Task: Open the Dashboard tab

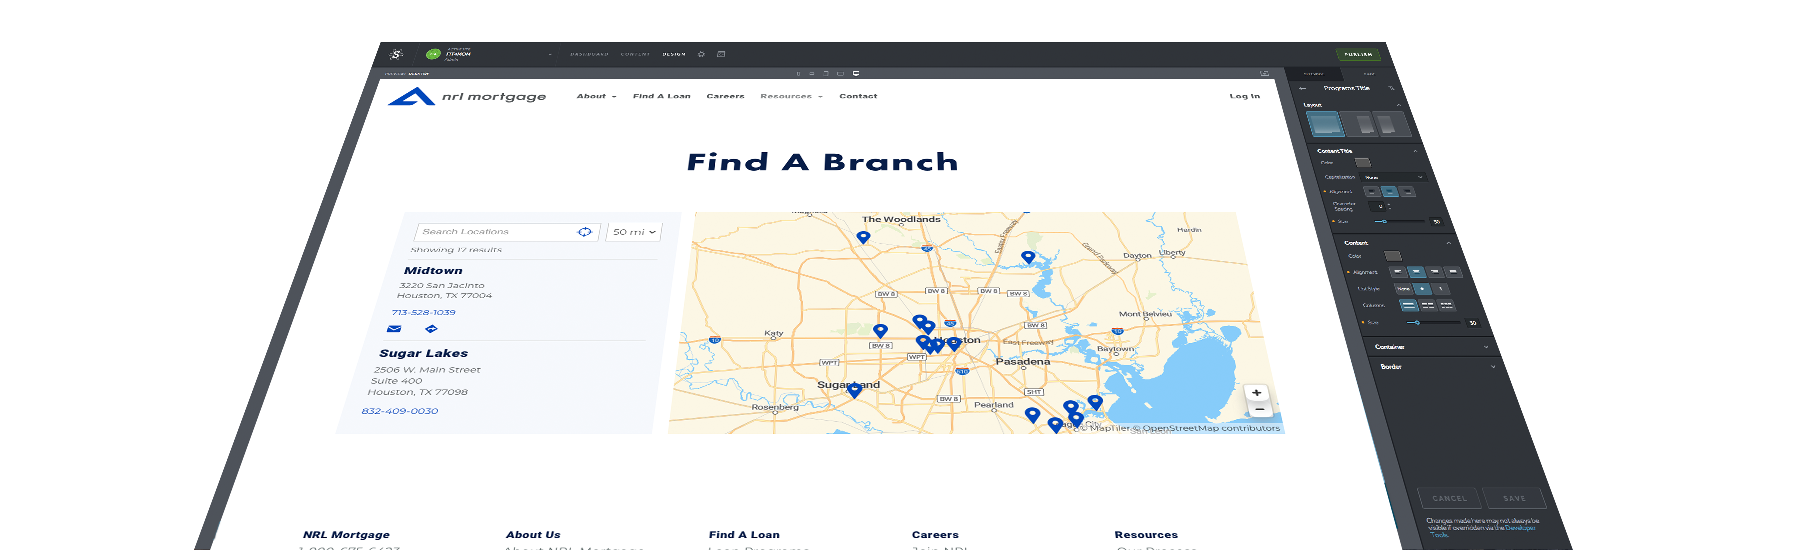Action: tap(589, 54)
